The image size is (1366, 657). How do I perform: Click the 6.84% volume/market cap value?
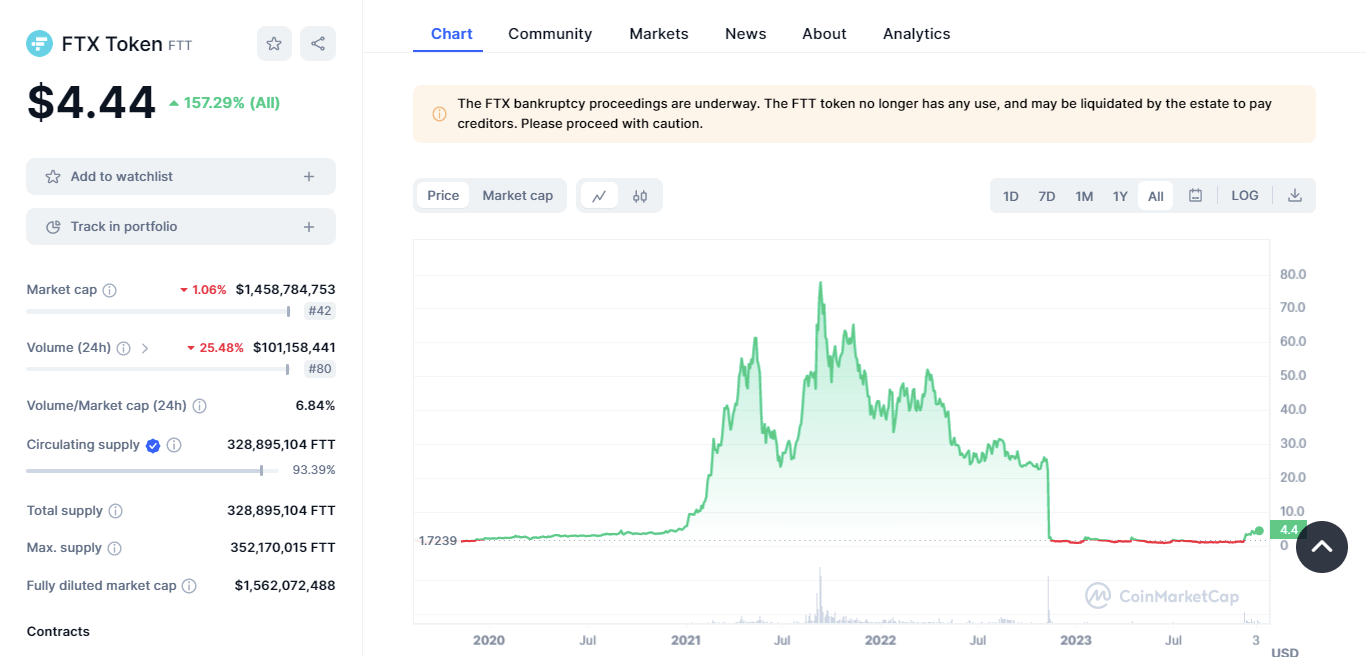click(315, 406)
